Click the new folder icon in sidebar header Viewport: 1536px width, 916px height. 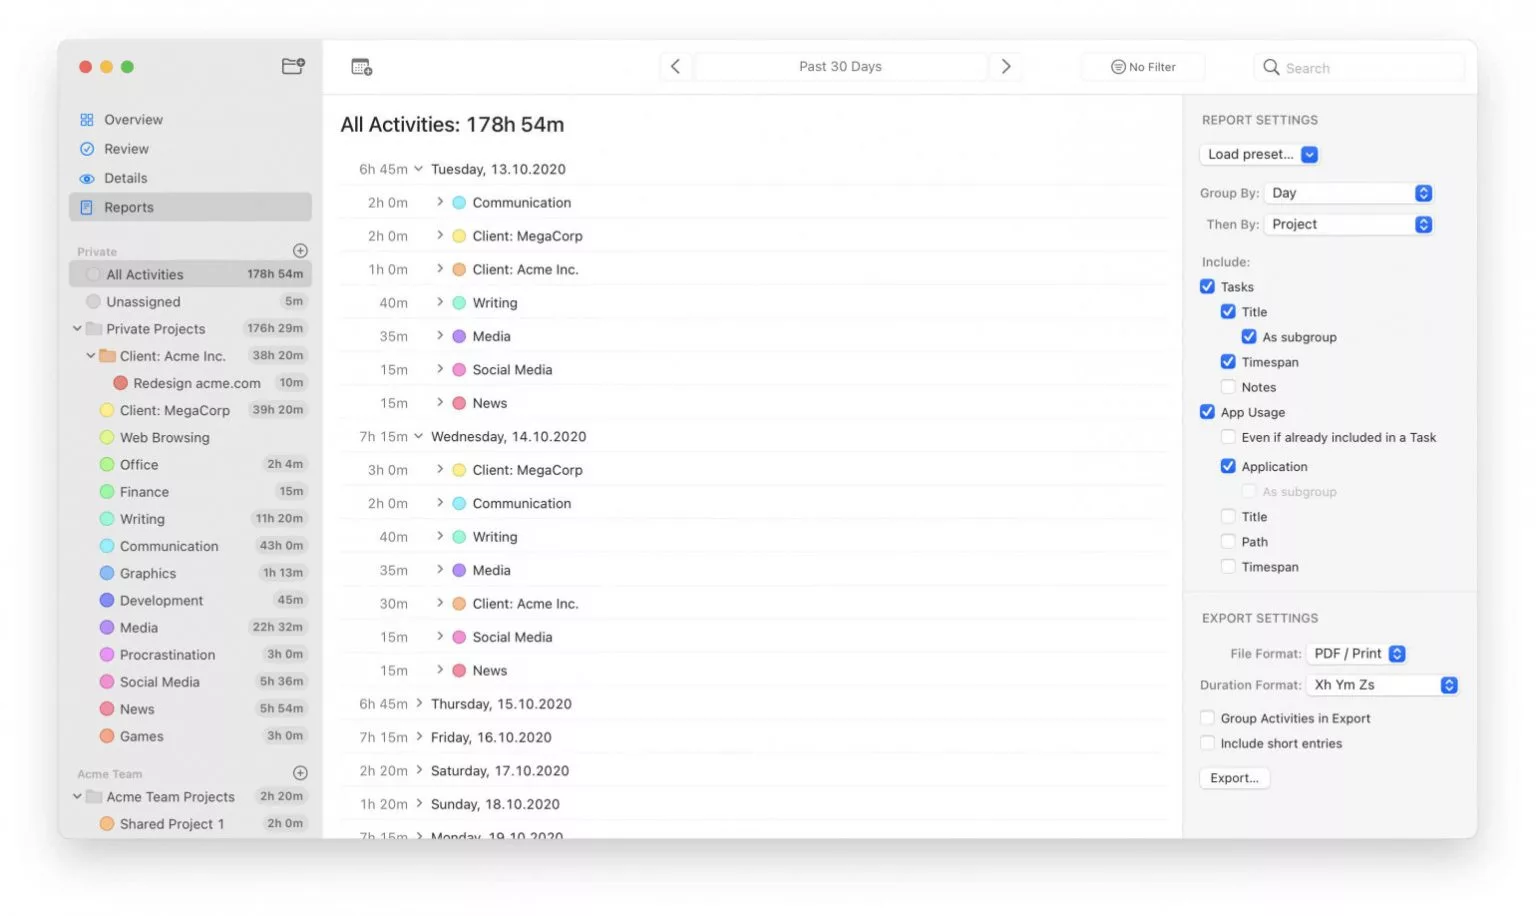pos(293,66)
